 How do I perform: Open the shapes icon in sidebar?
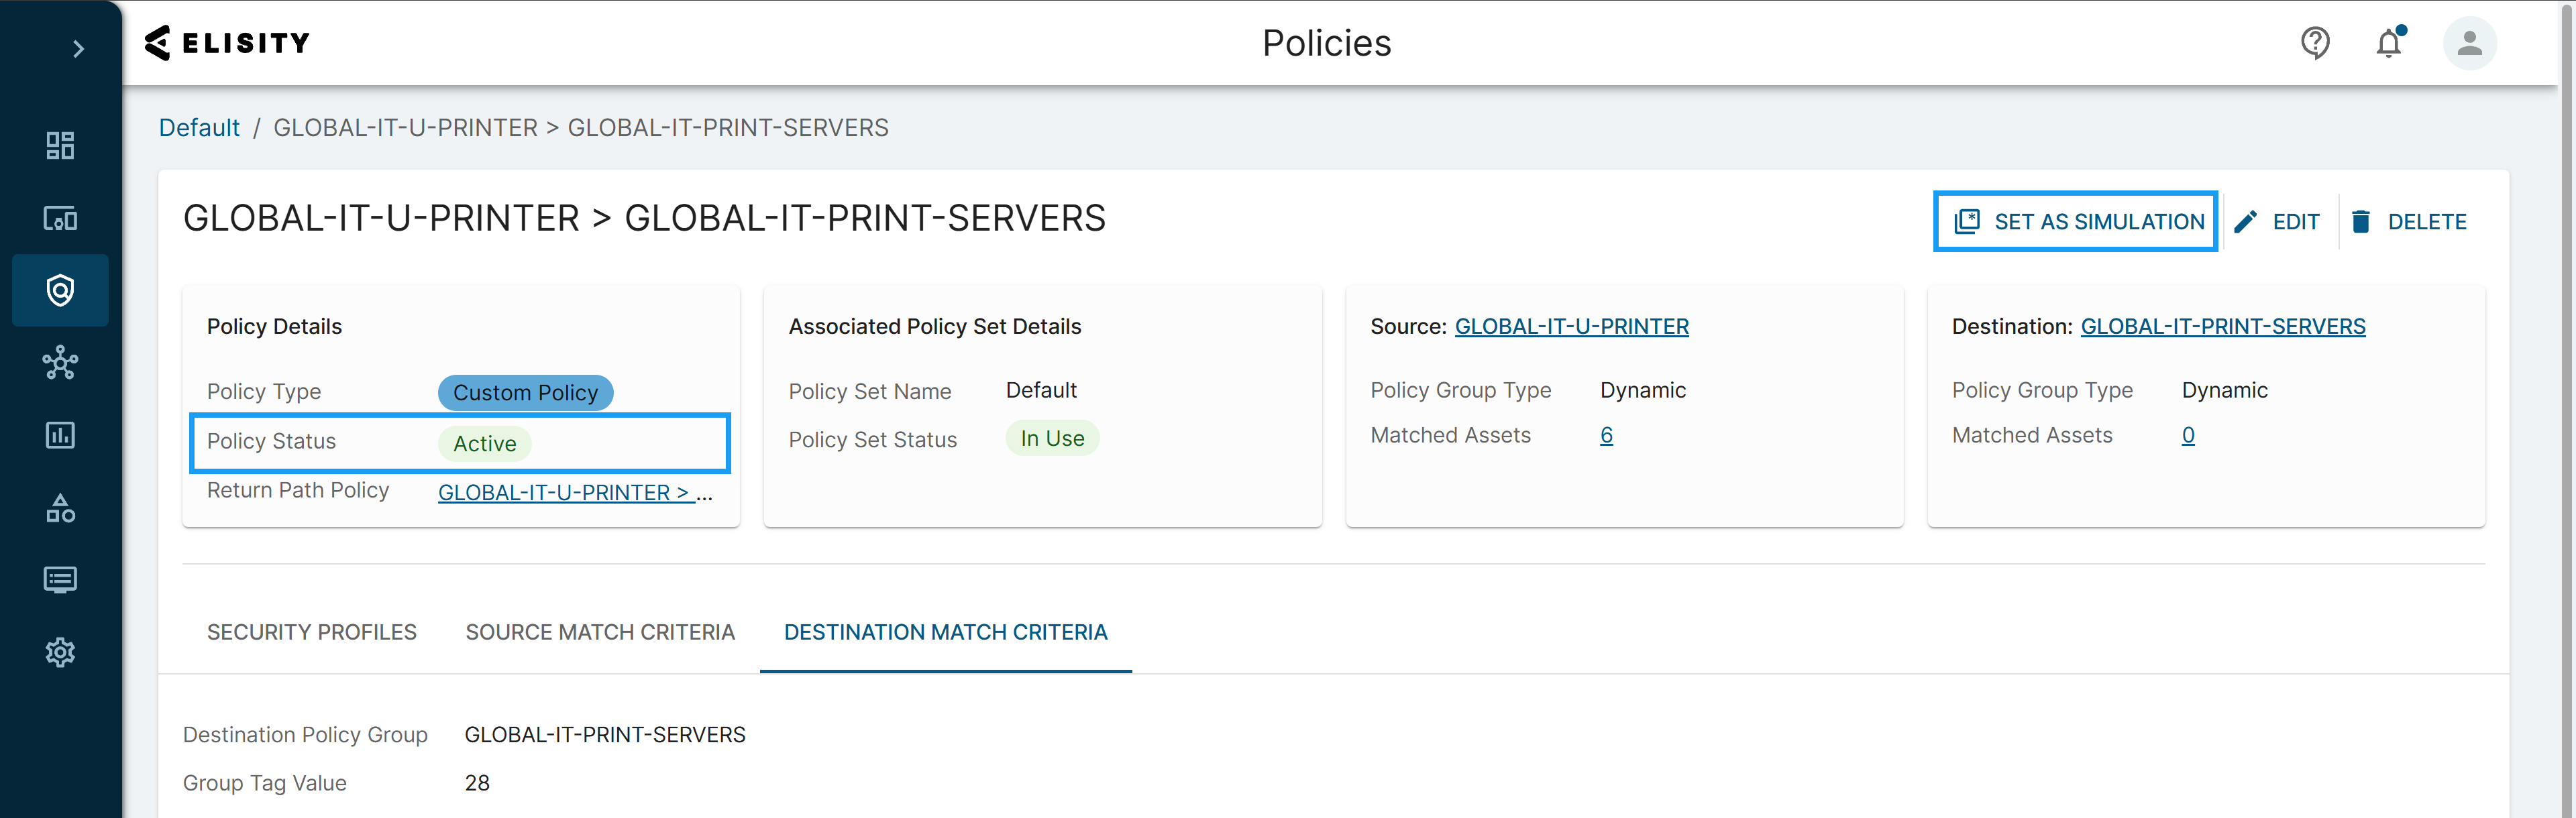[x=60, y=508]
